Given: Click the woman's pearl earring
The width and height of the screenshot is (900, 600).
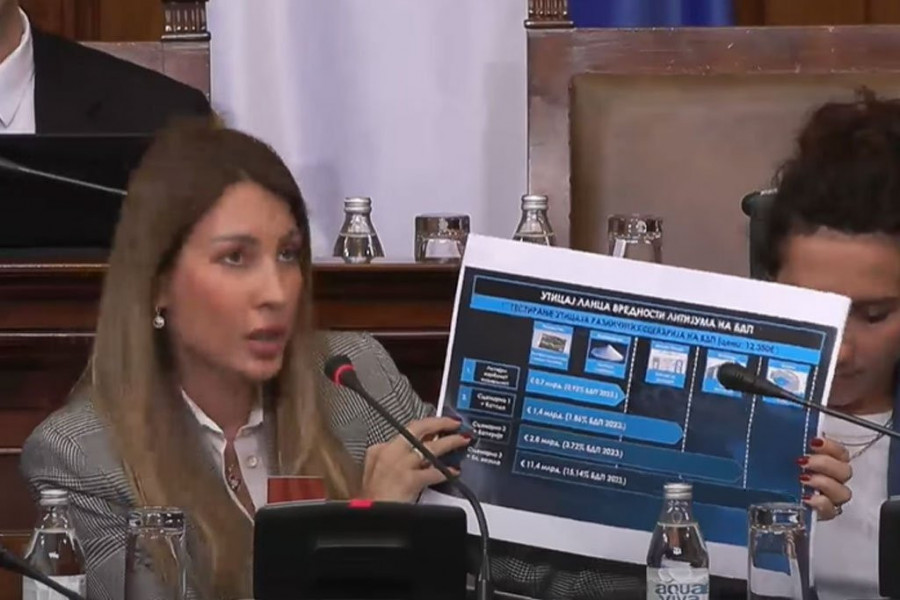Looking at the screenshot, I should 158,320.
